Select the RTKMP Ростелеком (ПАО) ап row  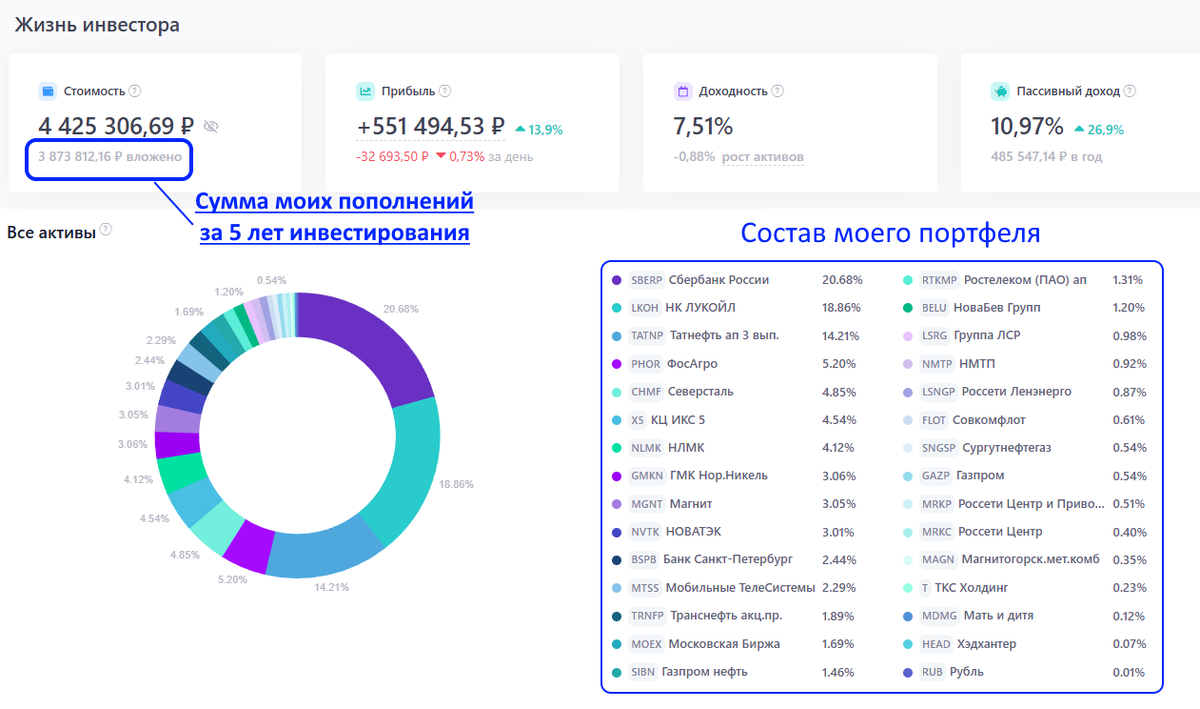pyautogui.click(x=1024, y=280)
